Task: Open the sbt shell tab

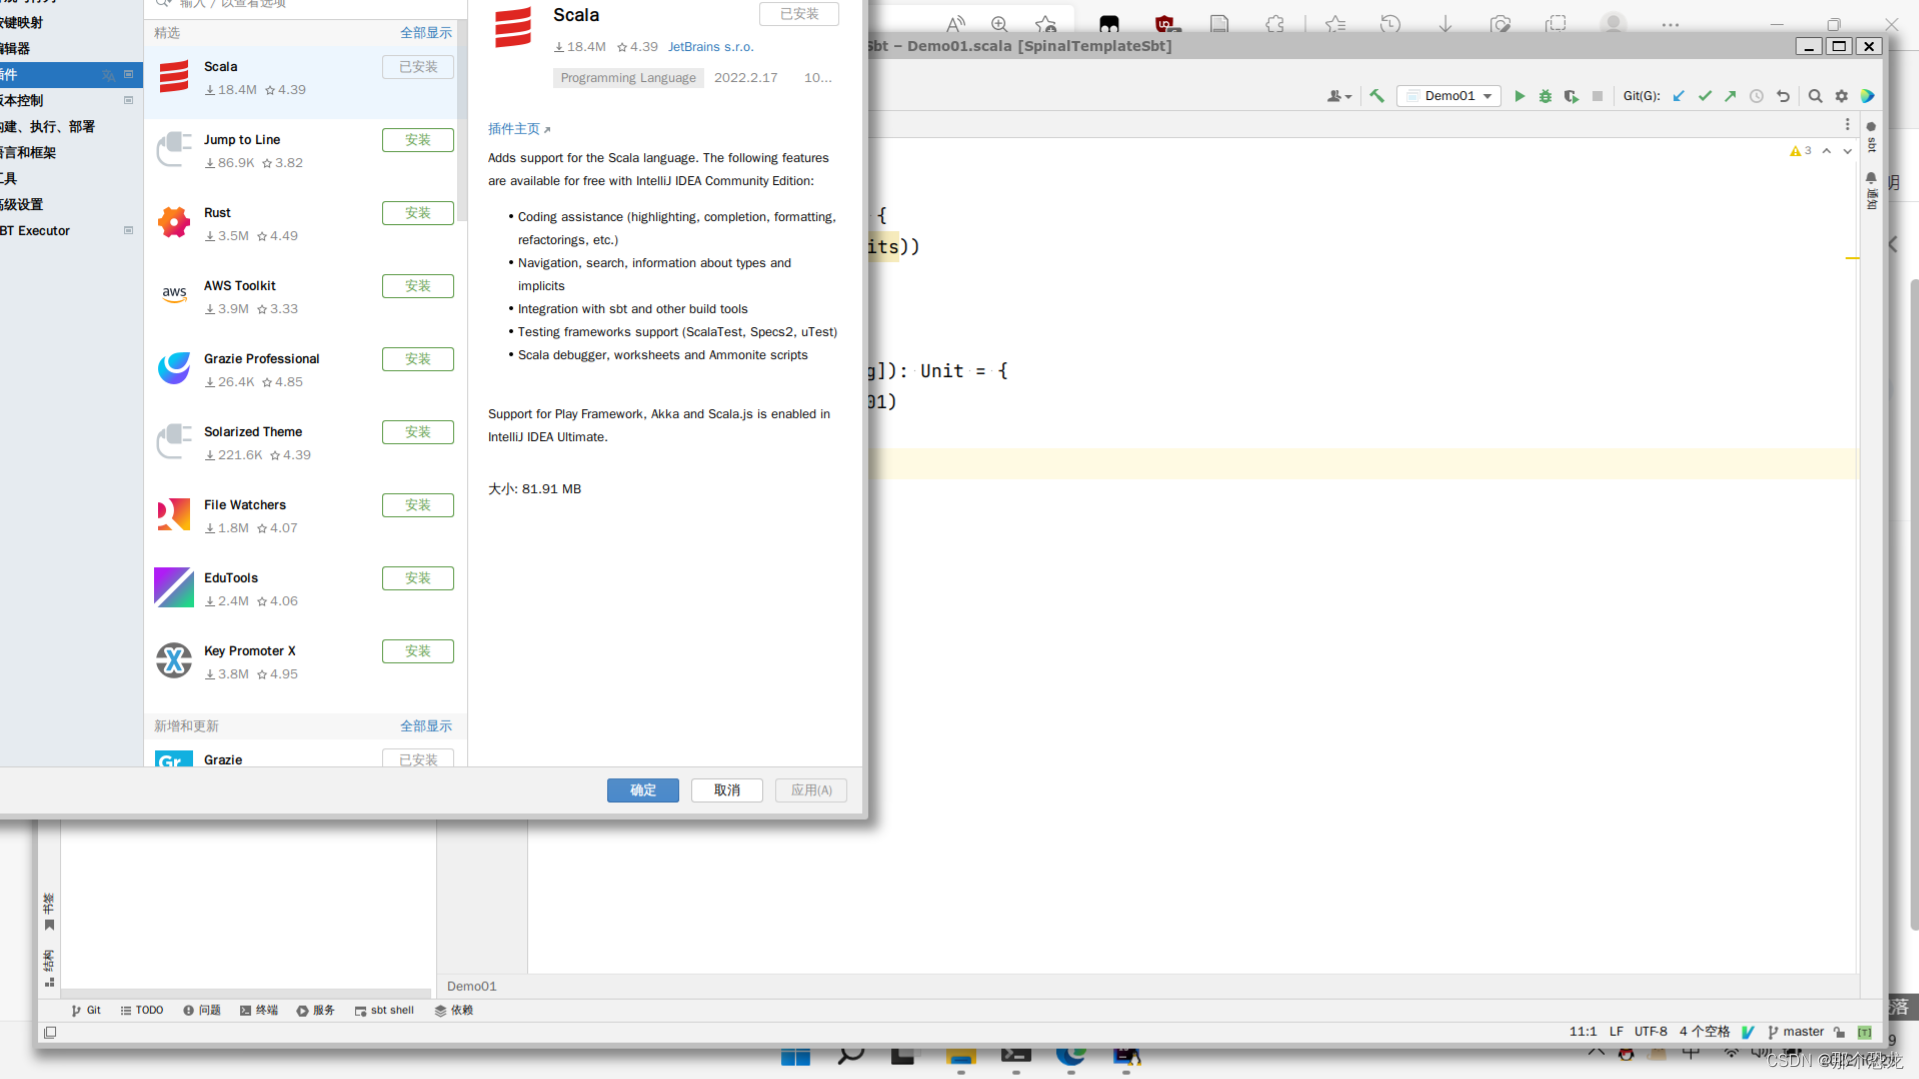Action: pyautogui.click(x=384, y=1010)
